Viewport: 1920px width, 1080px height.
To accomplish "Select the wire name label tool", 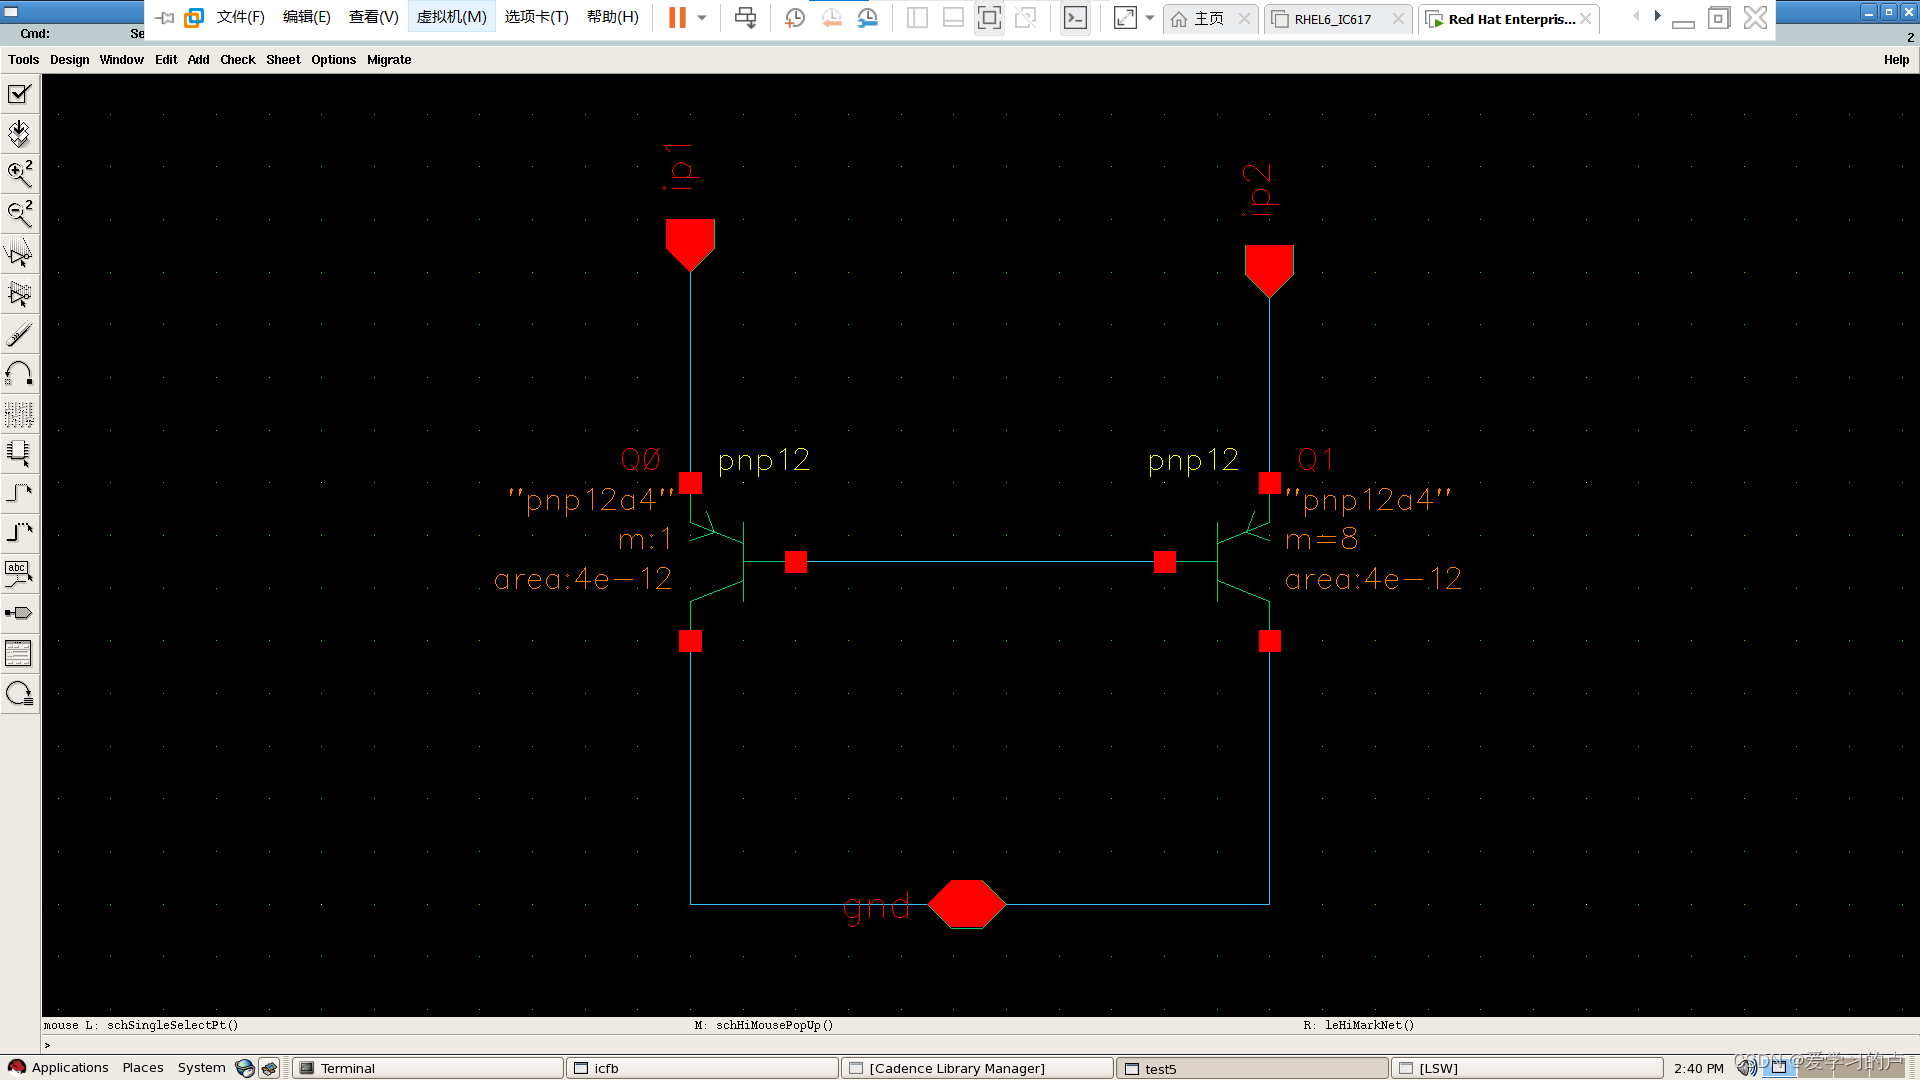I will (x=19, y=573).
